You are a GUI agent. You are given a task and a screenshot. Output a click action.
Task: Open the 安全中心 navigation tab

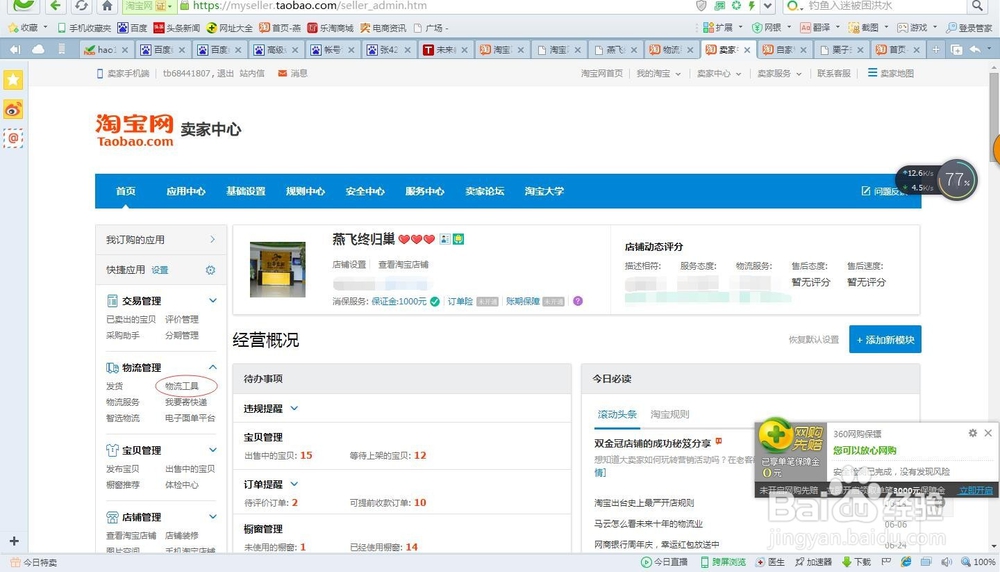[x=365, y=191]
